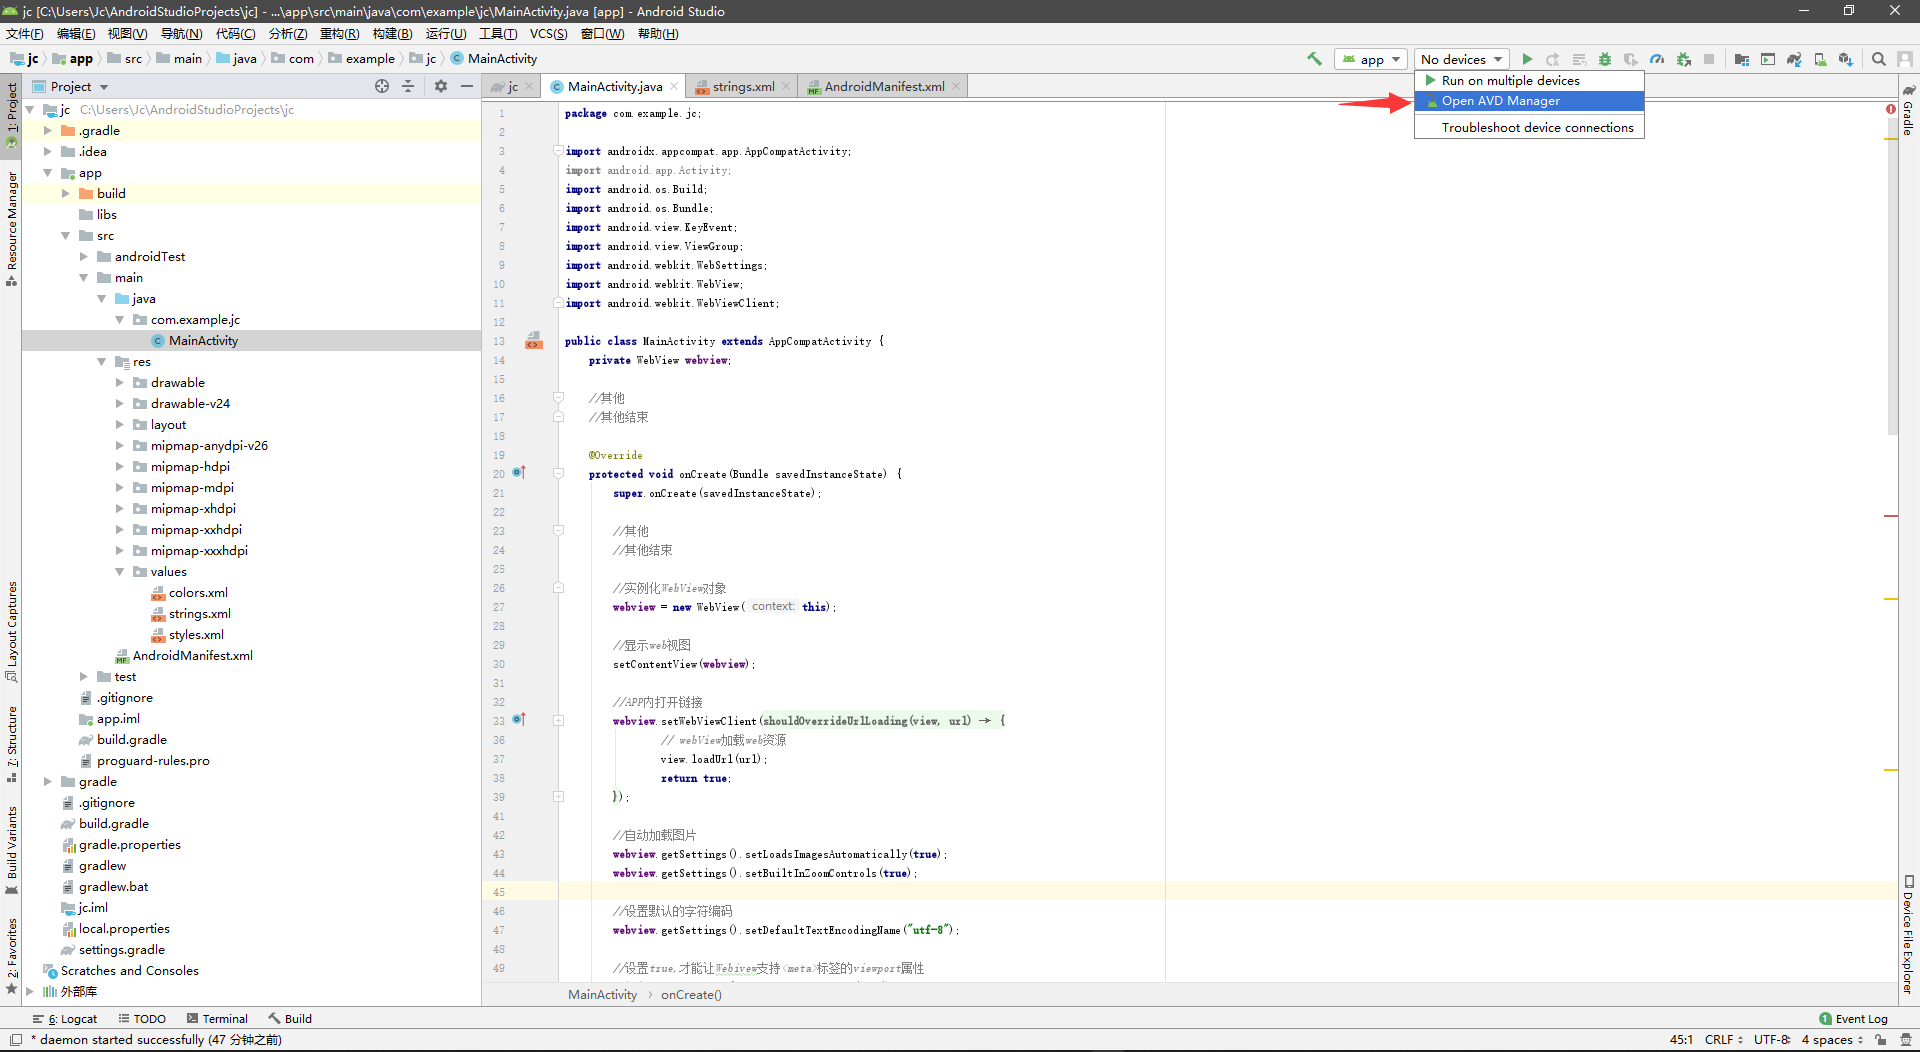Toggle the Z: Structure side panel
Screen dimensions: 1920x1052
pyautogui.click(x=12, y=745)
